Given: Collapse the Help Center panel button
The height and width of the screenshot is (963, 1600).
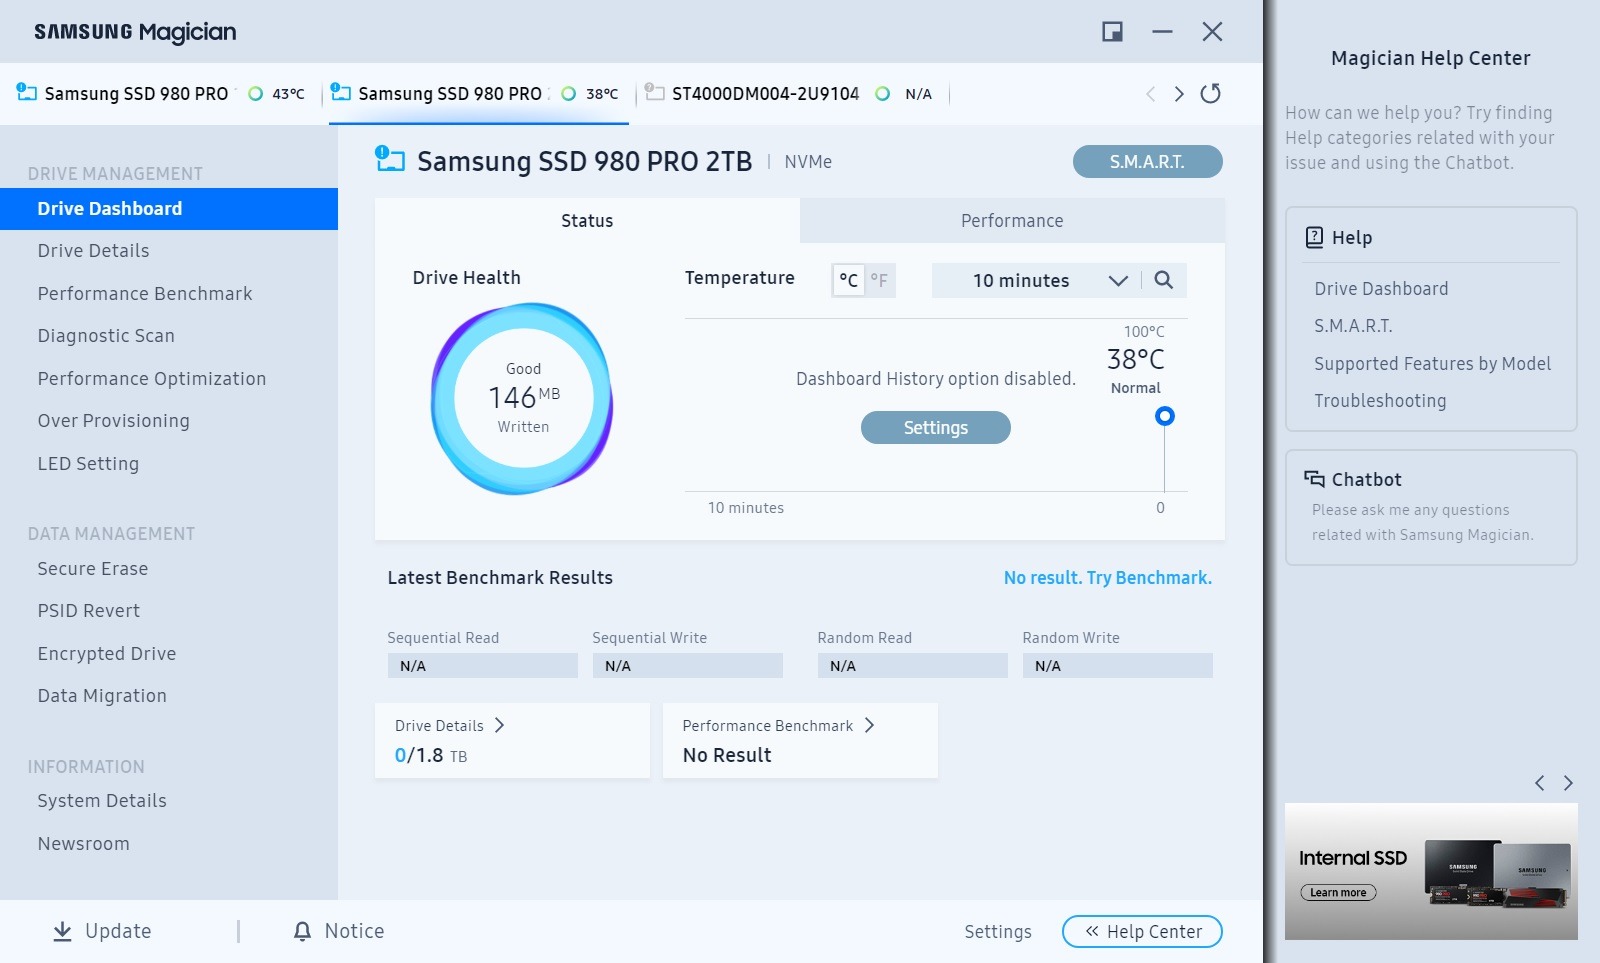Looking at the screenshot, I should pyautogui.click(x=1142, y=932).
